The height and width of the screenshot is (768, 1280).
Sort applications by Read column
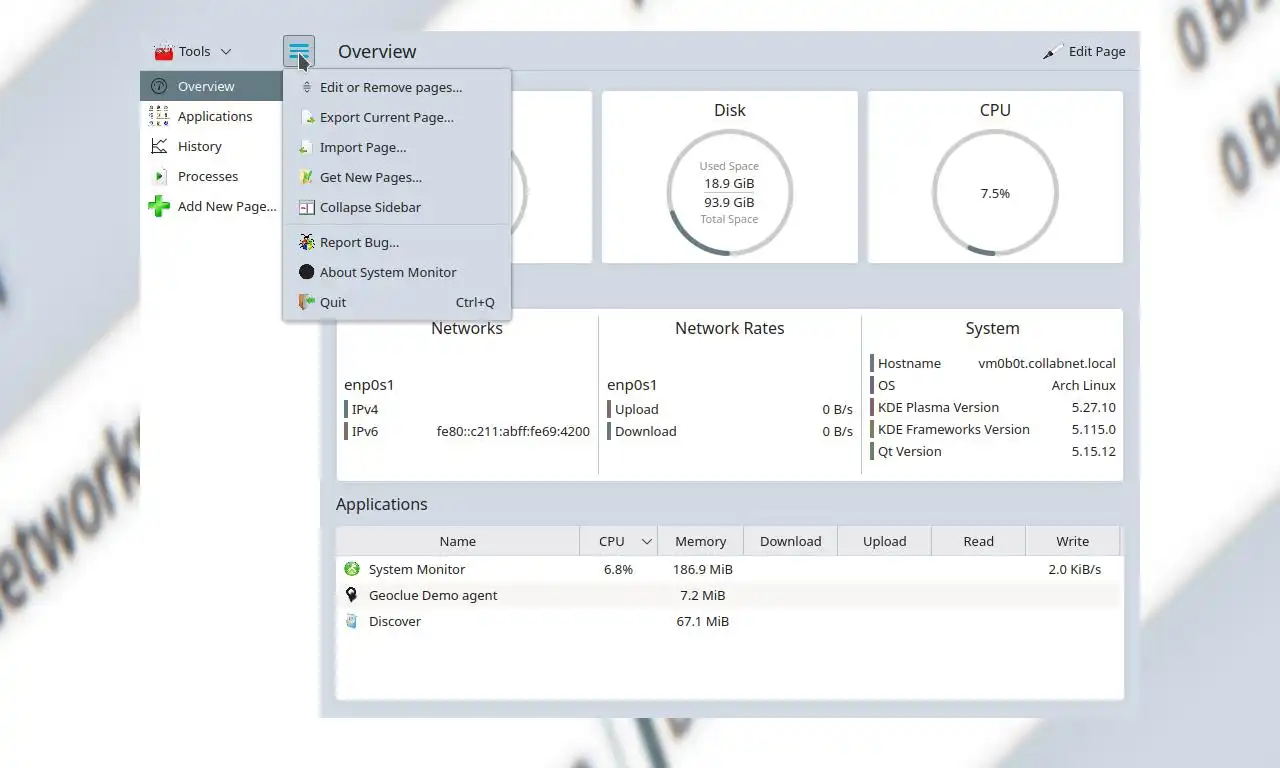click(979, 541)
